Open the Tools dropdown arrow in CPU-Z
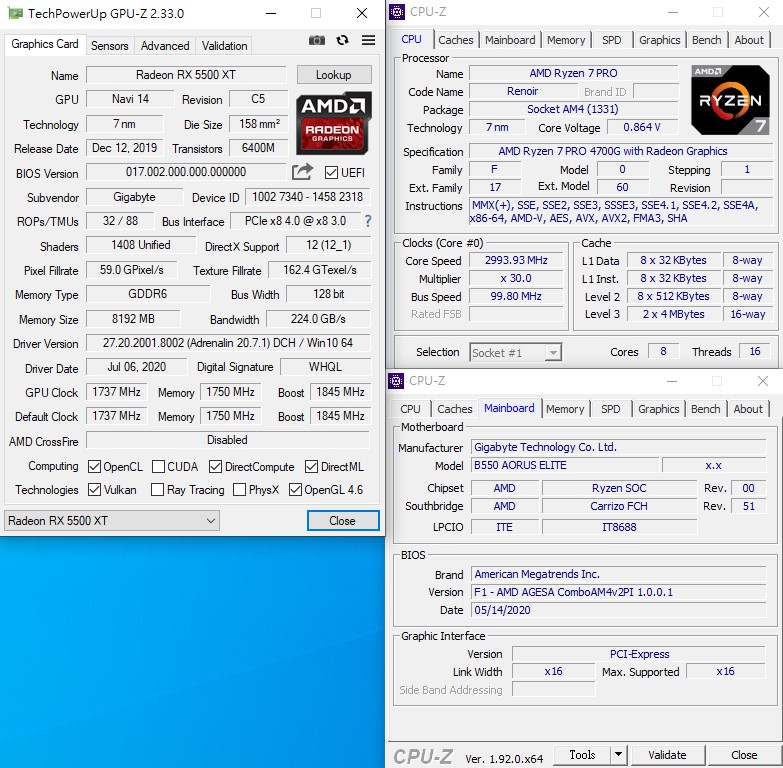 pos(618,755)
